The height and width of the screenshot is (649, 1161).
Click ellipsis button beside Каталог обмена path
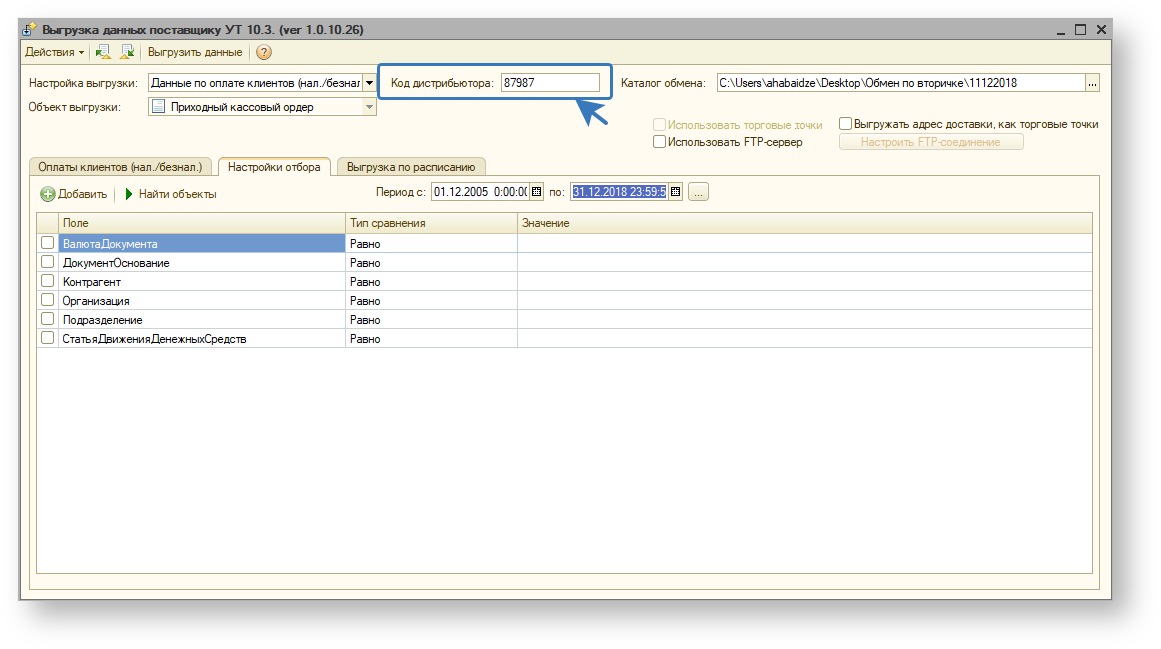click(x=1092, y=84)
